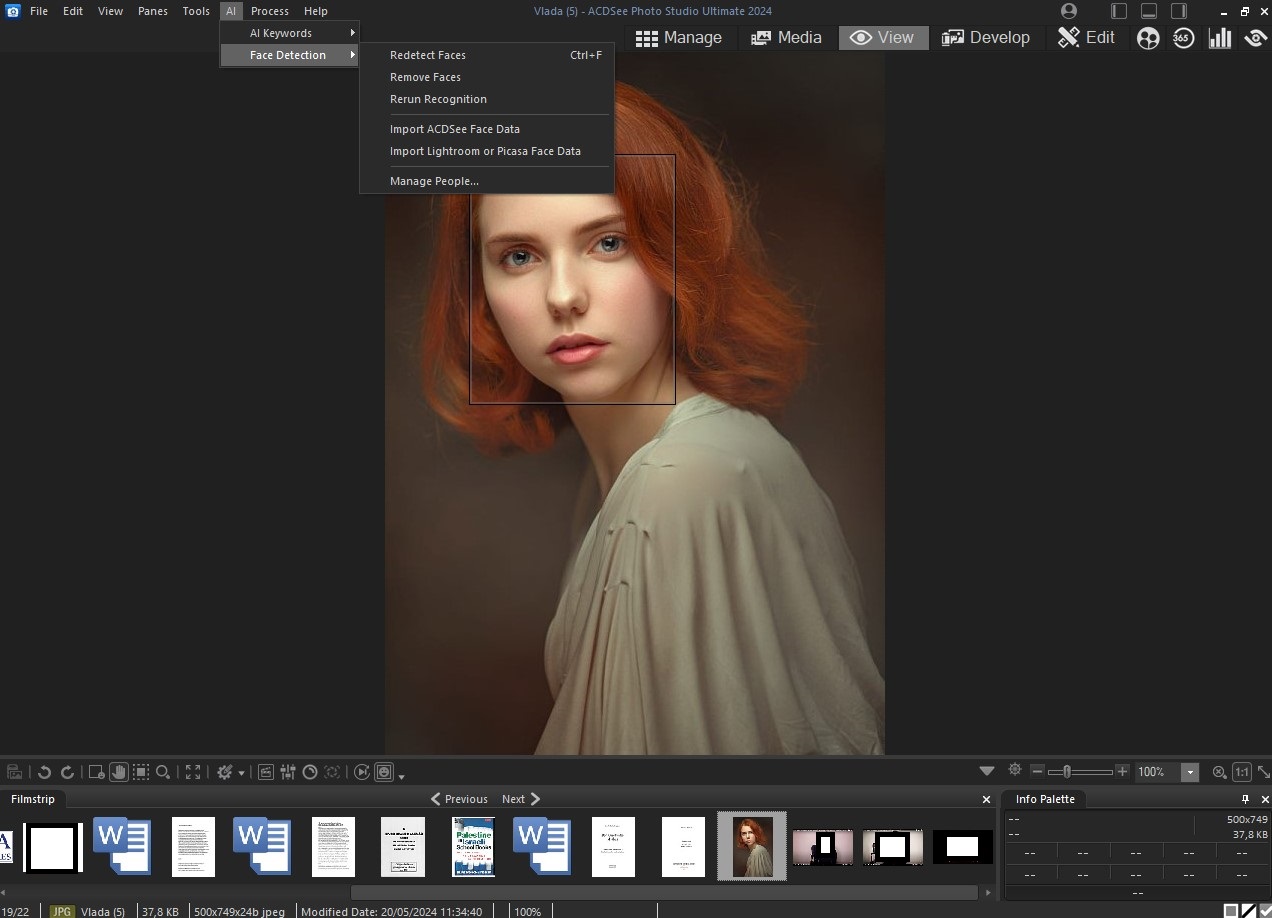Show faces with the smiley face icon
Screen dimensions: 1272x918
[x=385, y=772]
